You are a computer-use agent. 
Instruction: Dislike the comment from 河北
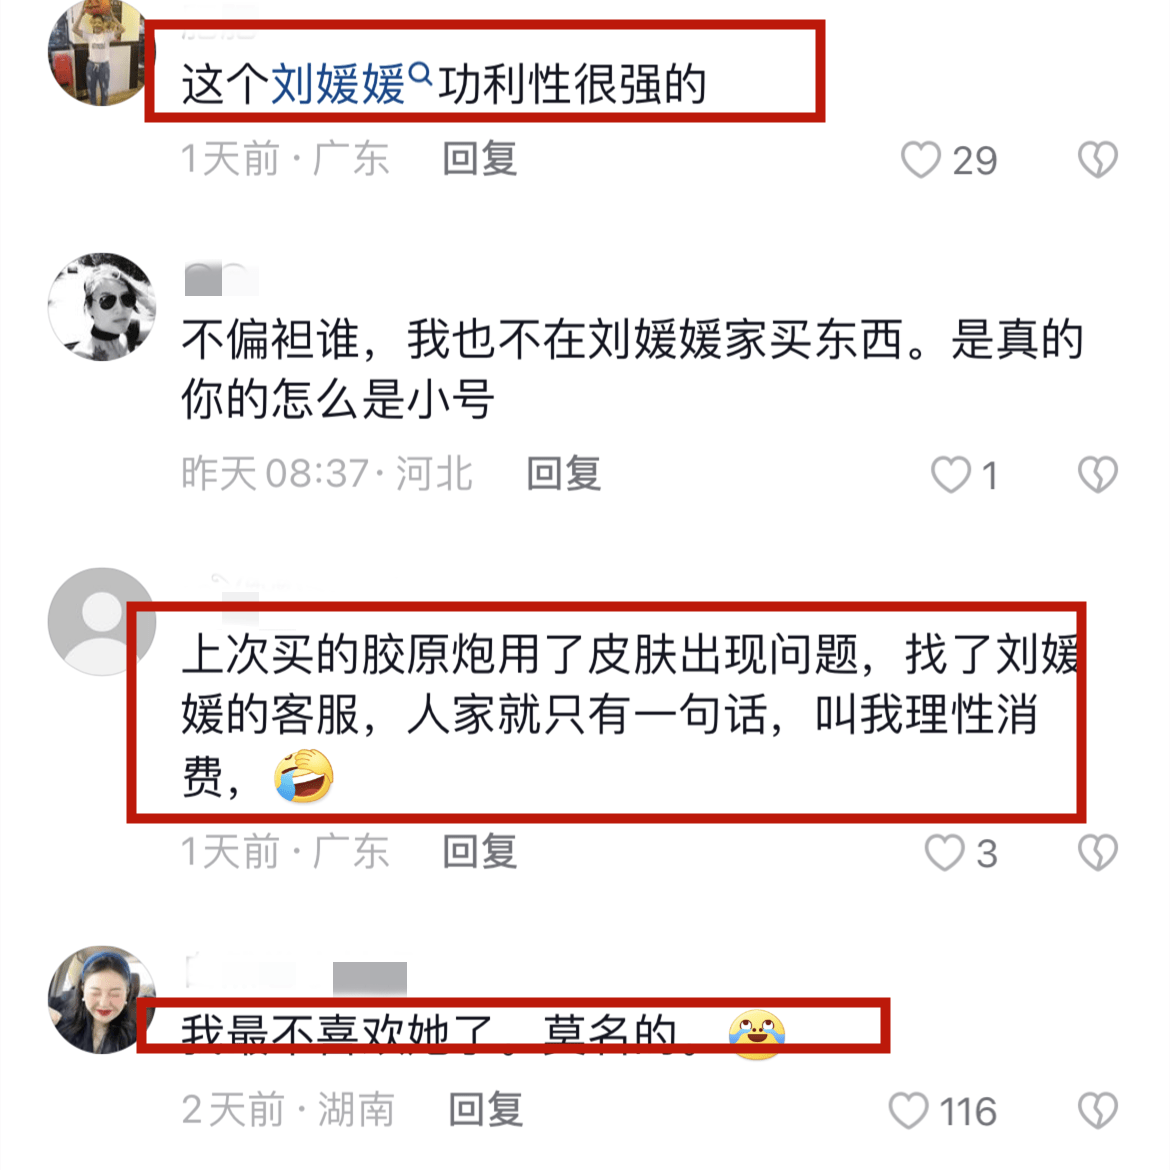(x=1098, y=475)
